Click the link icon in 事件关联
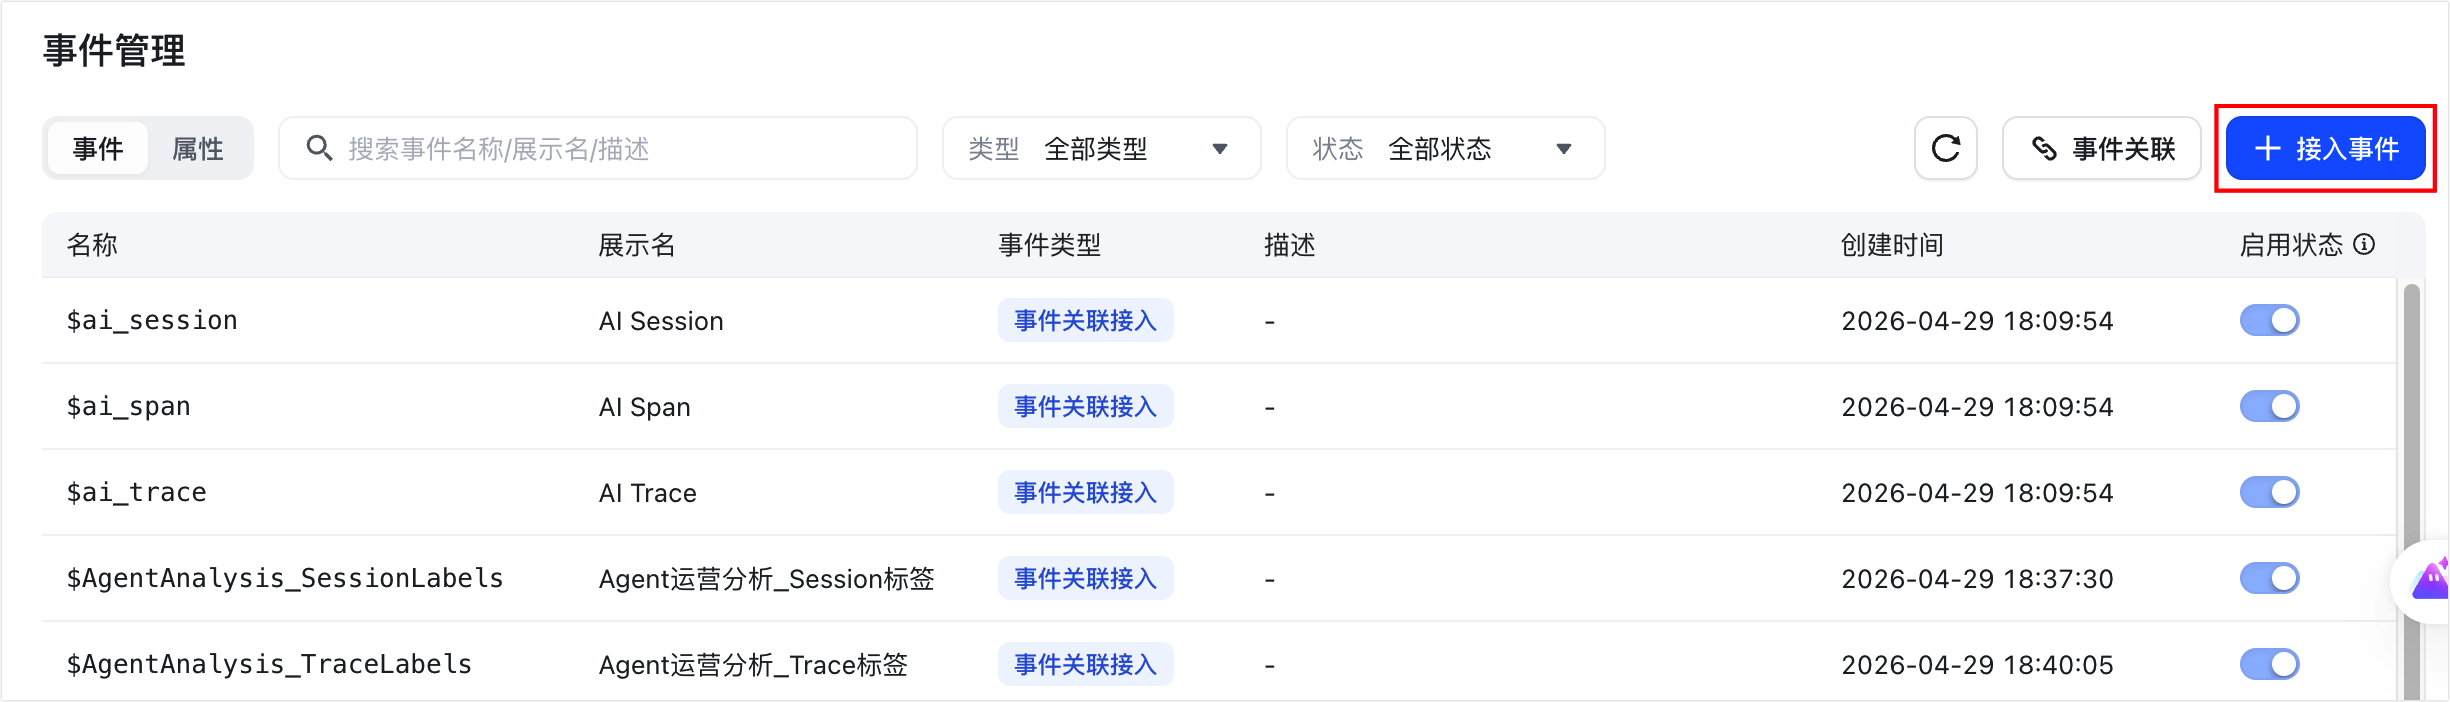The width and height of the screenshot is (2450, 702). point(2044,149)
